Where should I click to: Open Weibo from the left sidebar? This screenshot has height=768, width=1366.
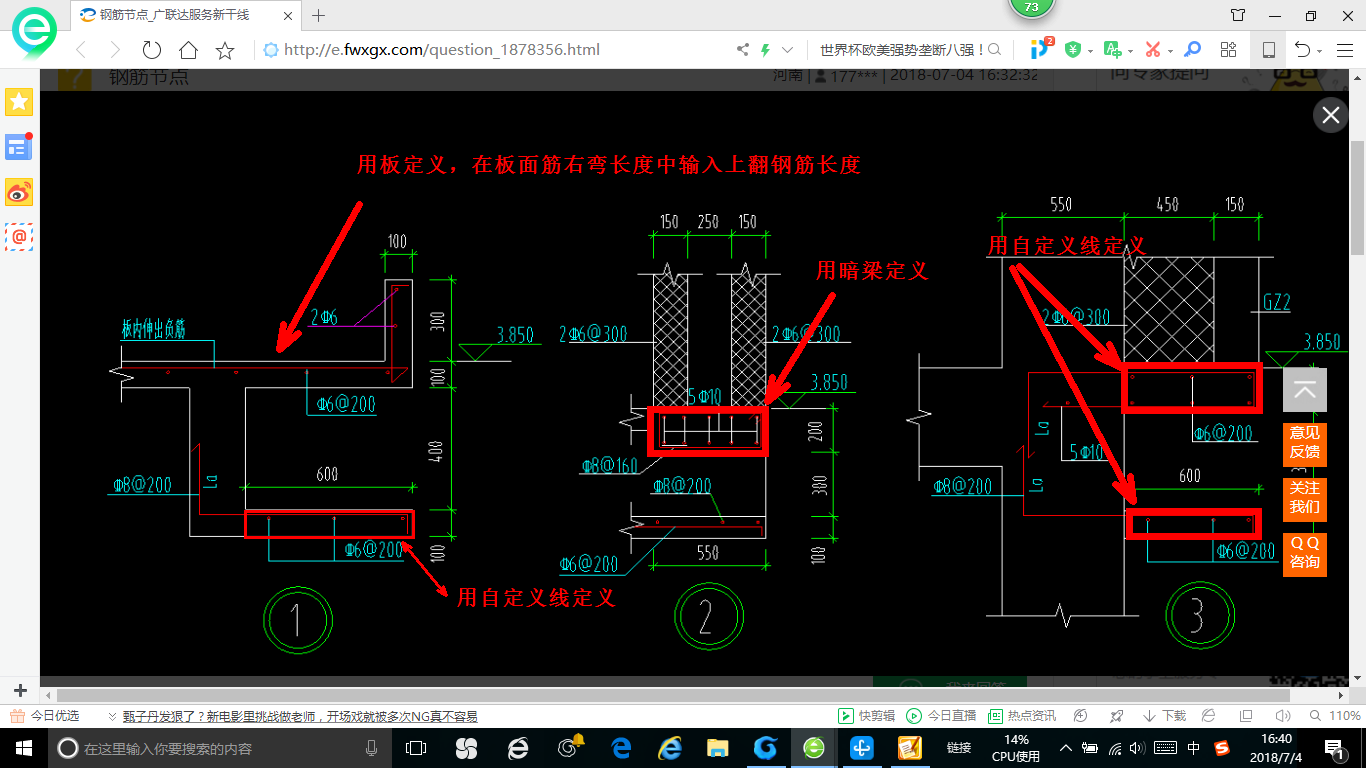[x=19, y=192]
